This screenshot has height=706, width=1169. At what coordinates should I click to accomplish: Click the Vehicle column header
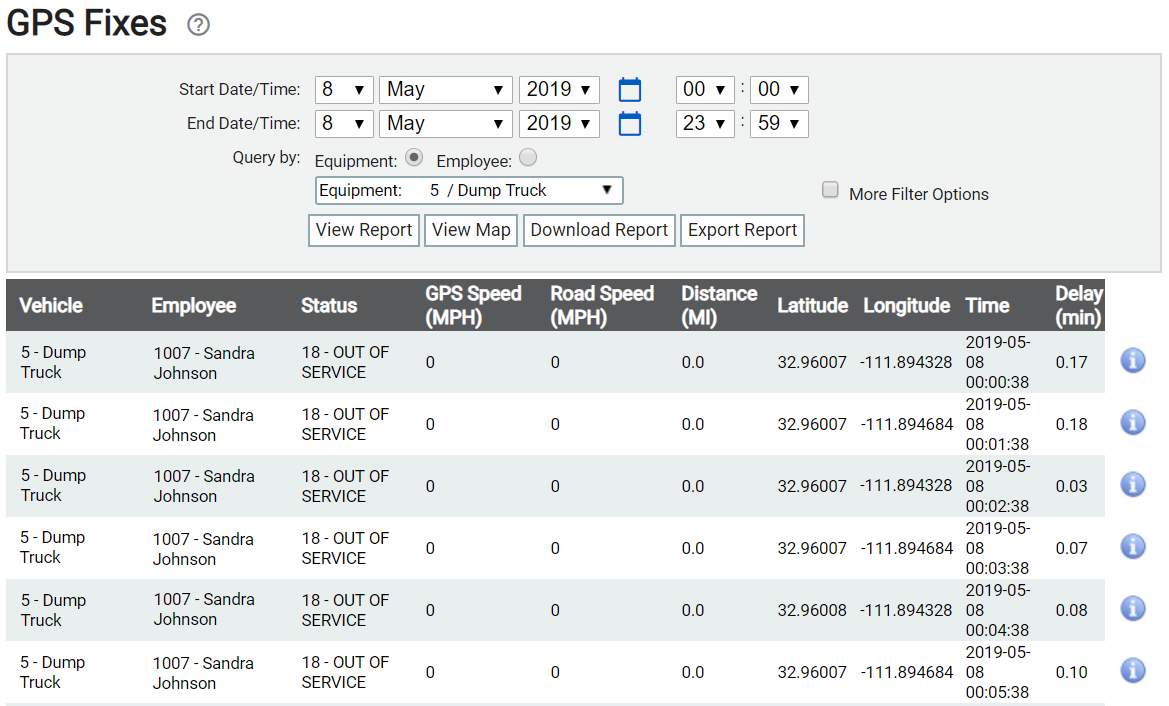tap(51, 306)
